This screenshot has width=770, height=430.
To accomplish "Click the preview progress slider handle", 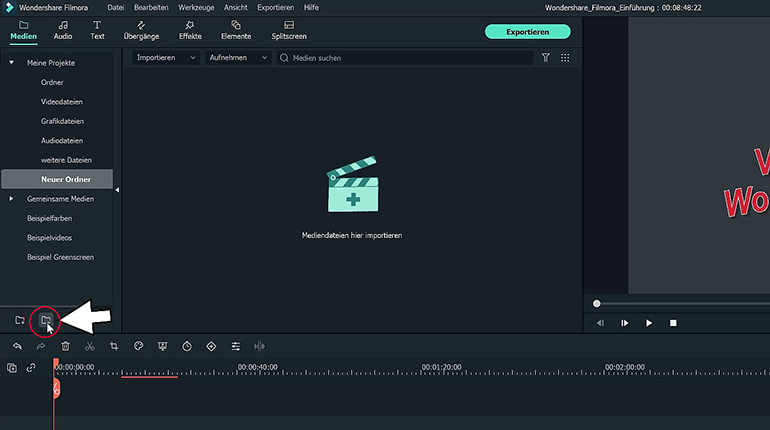I will (x=597, y=304).
